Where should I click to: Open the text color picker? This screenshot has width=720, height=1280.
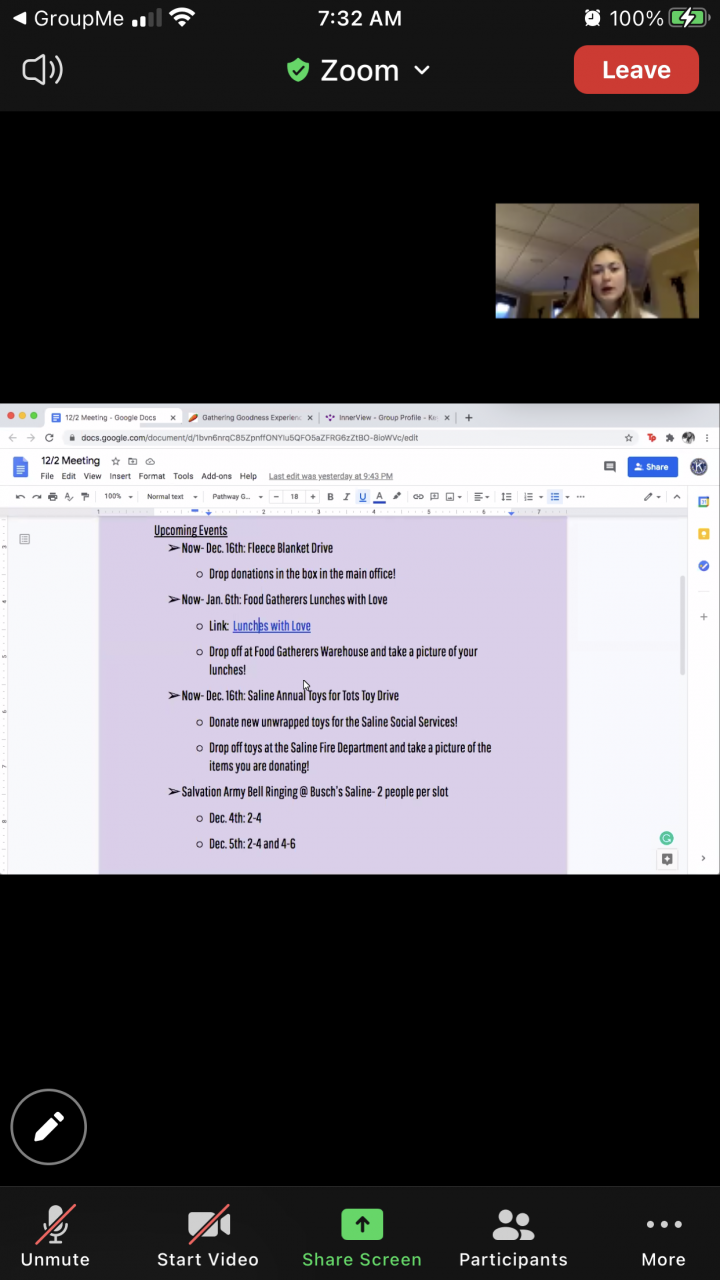379,497
